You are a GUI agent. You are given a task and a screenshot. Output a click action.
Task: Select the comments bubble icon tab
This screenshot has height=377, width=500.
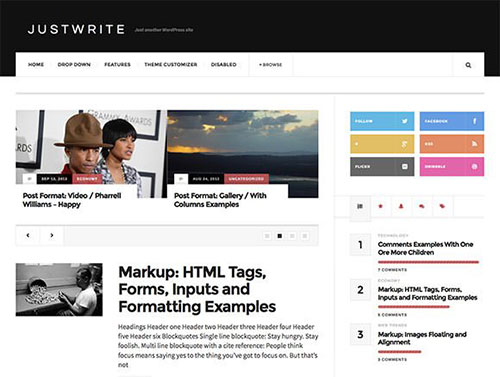pyautogui.click(x=422, y=206)
